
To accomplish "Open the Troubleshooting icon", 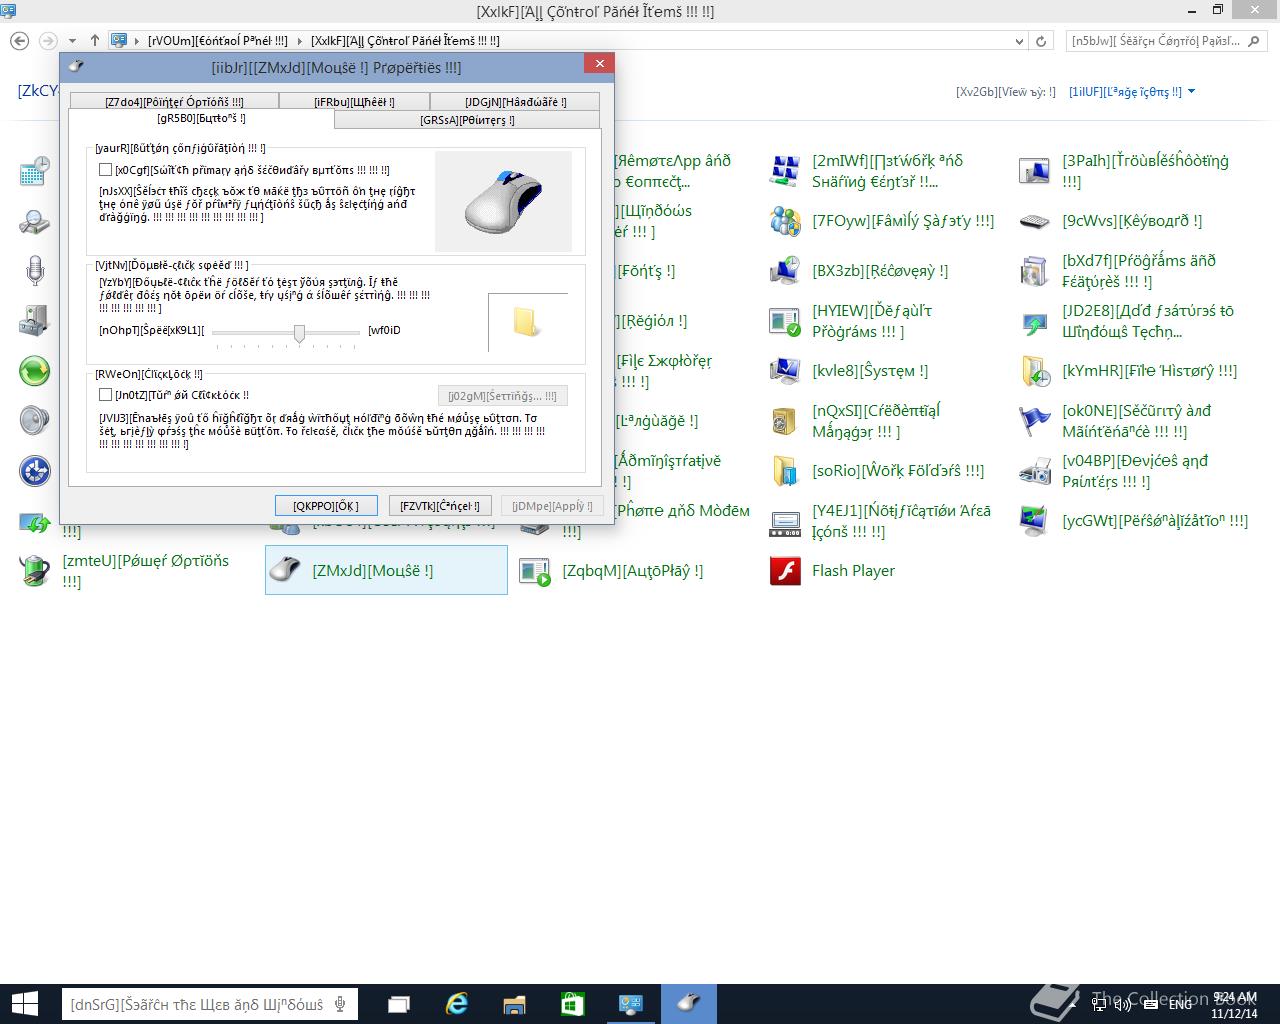I will [x=1035, y=171].
